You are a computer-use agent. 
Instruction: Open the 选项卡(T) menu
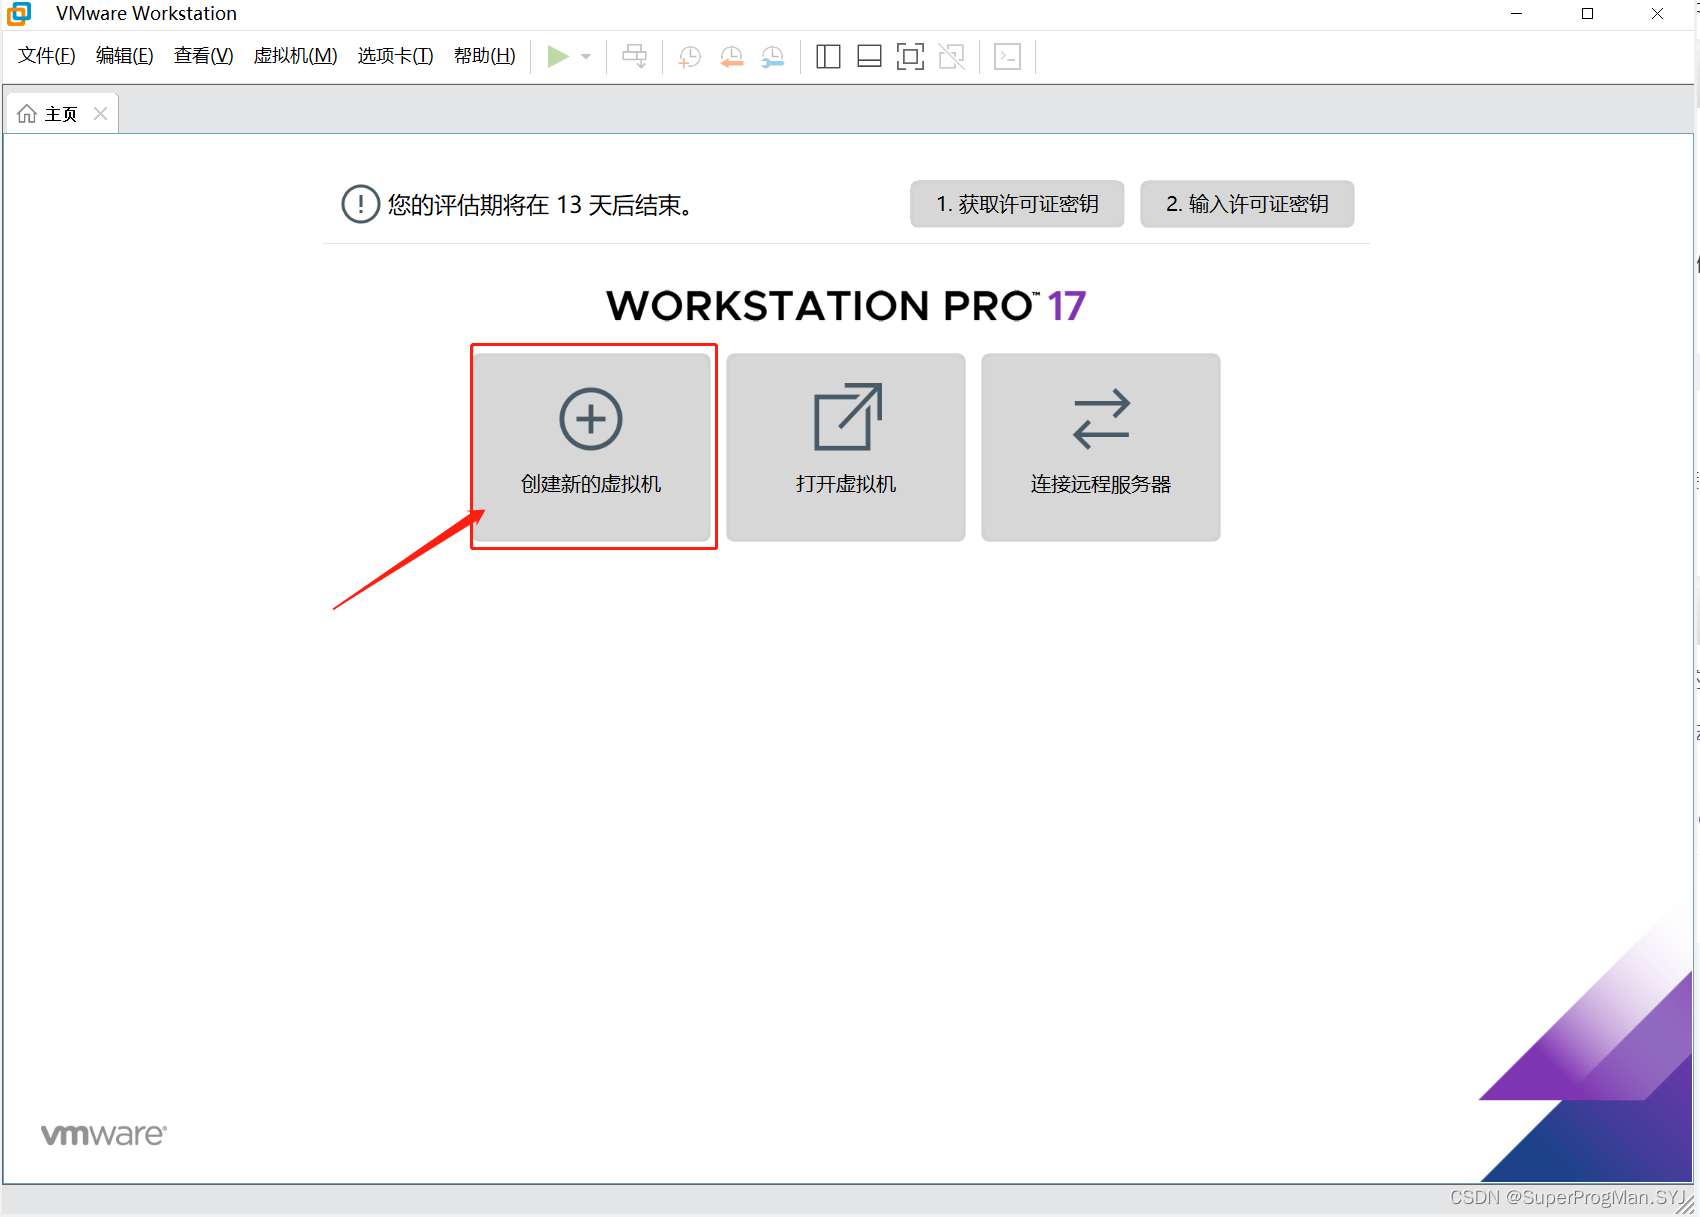pyautogui.click(x=396, y=56)
